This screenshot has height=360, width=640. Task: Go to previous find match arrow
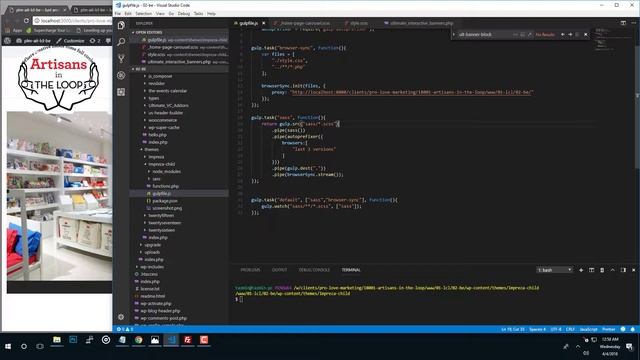coord(562,35)
